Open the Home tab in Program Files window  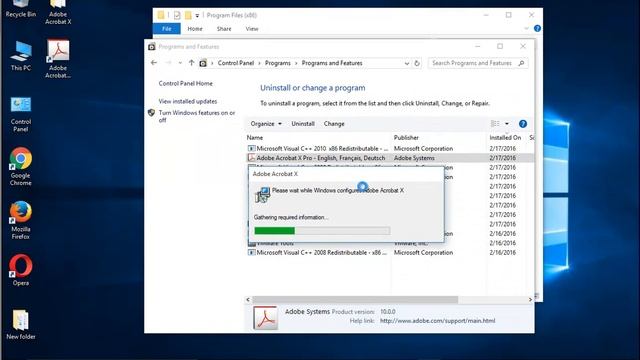point(195,29)
